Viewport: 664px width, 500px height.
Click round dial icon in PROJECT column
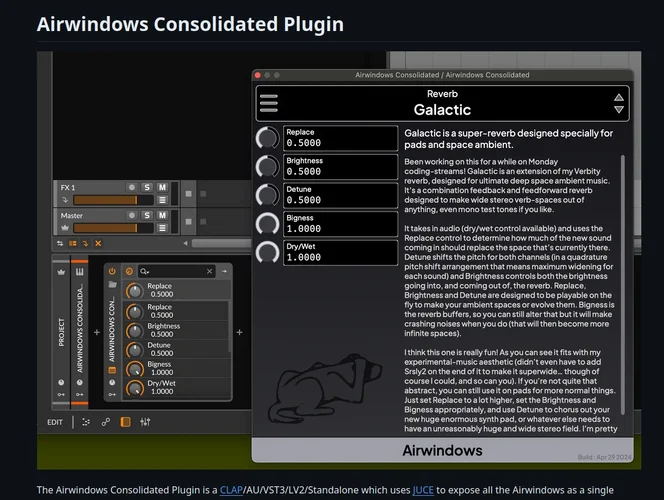click(61, 383)
